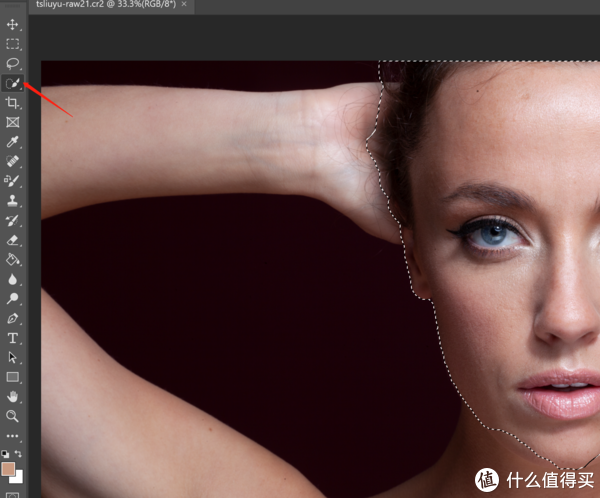Viewport: 600px width, 498px height.
Task: Select the Paint Bucket tool
Action: click(x=12, y=260)
